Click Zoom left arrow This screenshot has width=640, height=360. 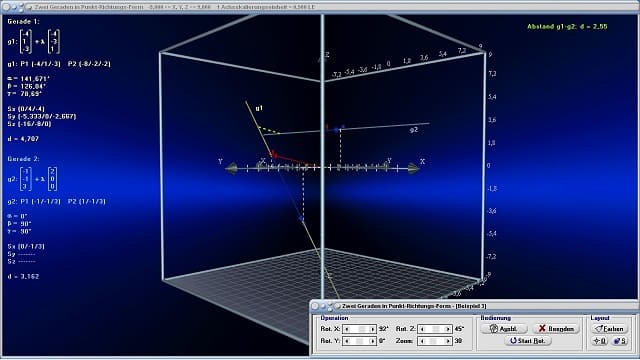pos(422,341)
